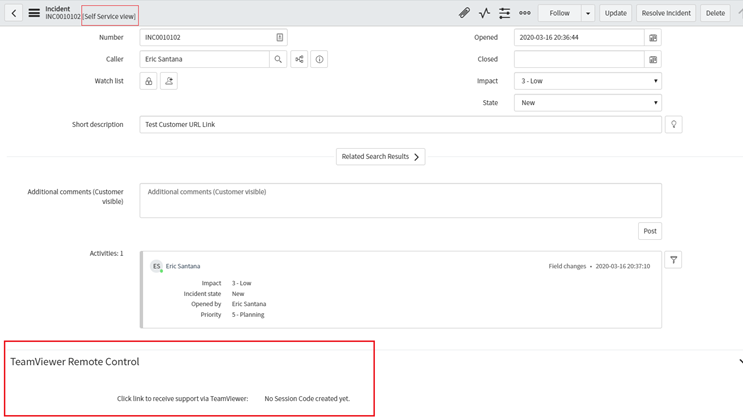Open more options ellipsis icon
The image size is (743, 418).
click(525, 13)
